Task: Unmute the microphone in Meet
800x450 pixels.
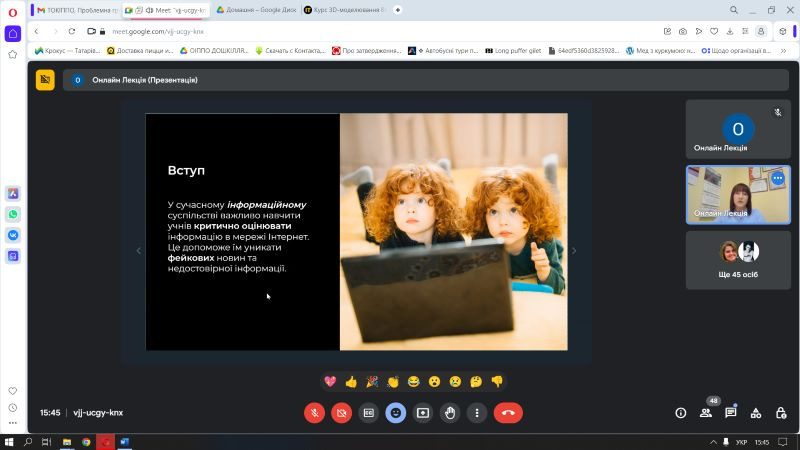Action: pos(314,413)
